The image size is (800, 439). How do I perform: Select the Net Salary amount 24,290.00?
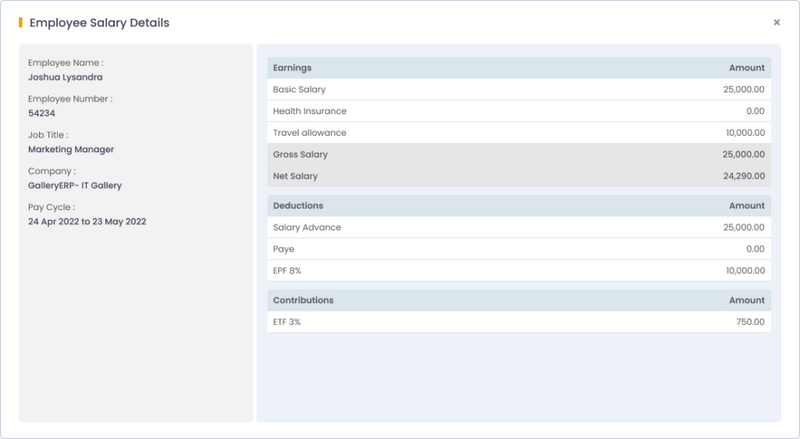pos(741,176)
